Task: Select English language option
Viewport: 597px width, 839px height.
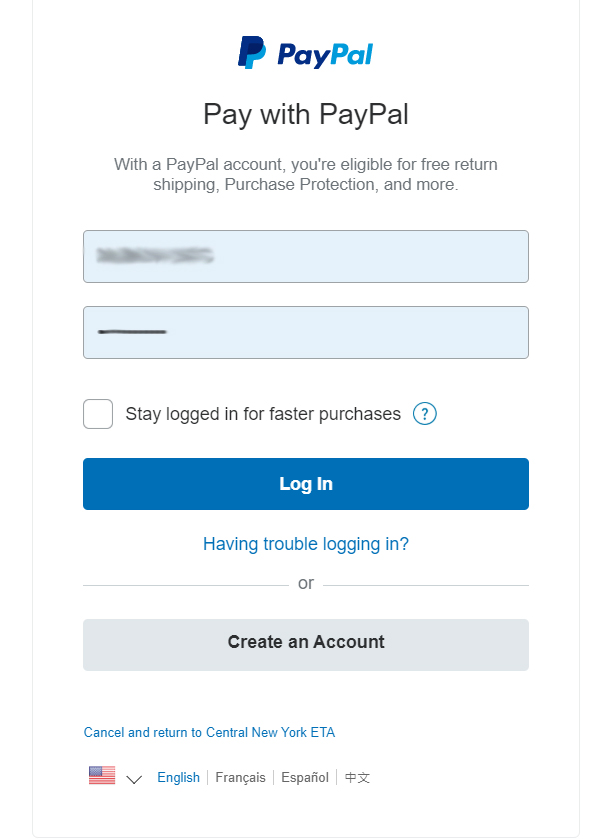Action: (x=178, y=777)
